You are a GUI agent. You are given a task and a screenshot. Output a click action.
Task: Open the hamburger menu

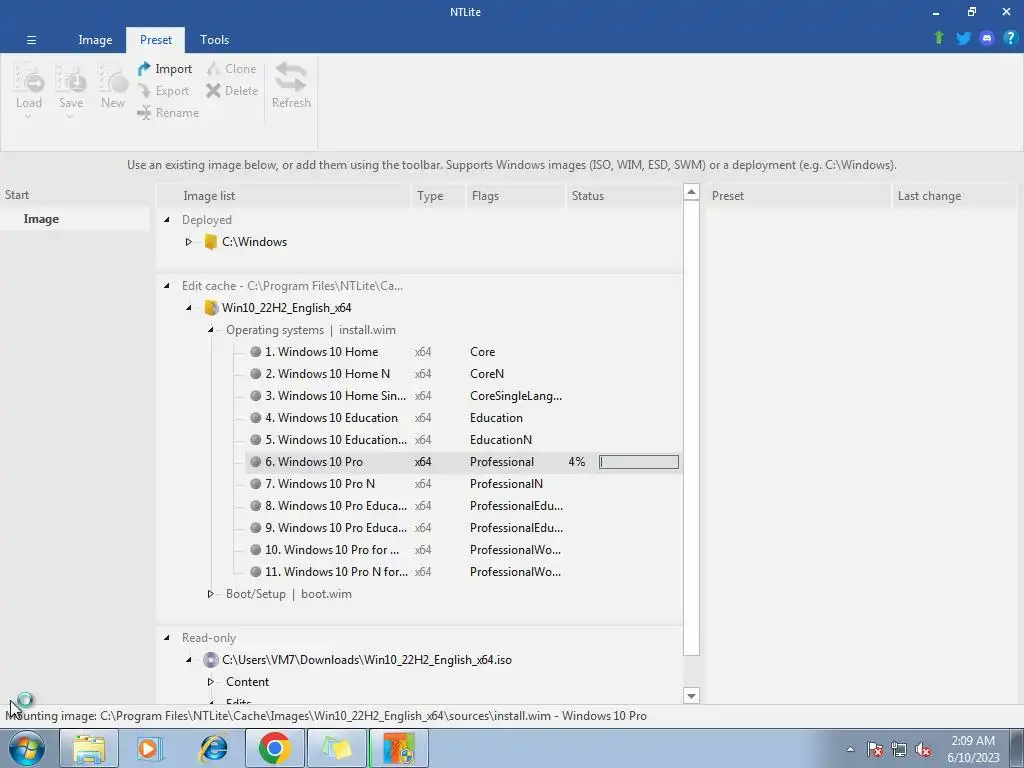point(31,40)
